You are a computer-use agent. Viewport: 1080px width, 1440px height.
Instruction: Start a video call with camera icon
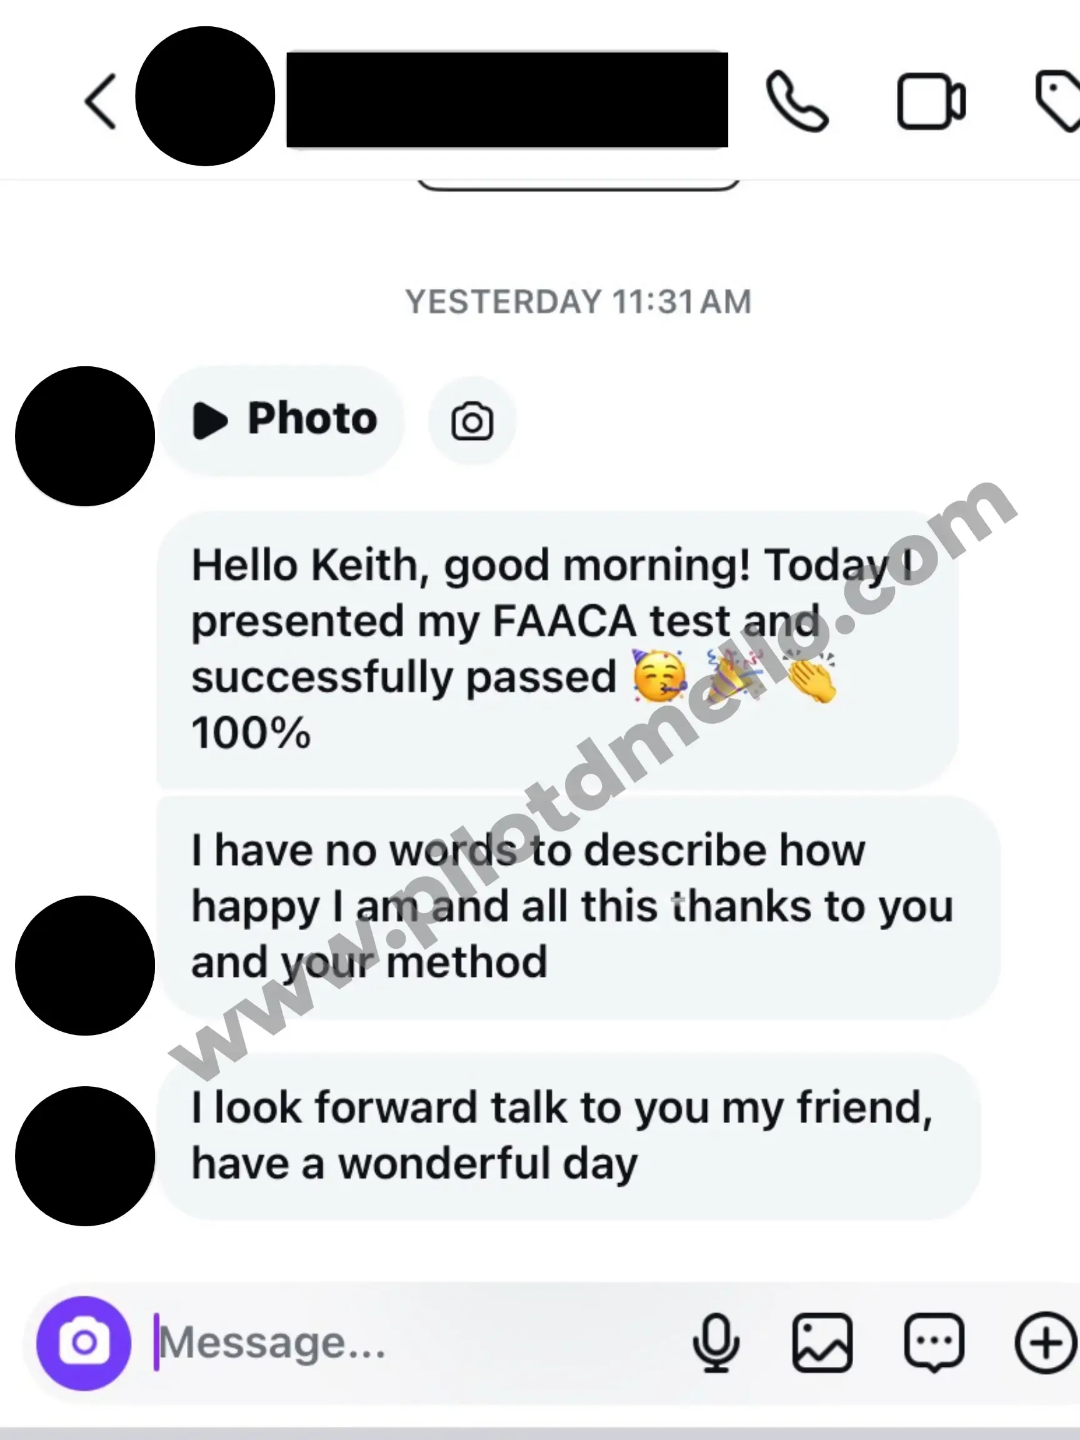click(x=931, y=102)
